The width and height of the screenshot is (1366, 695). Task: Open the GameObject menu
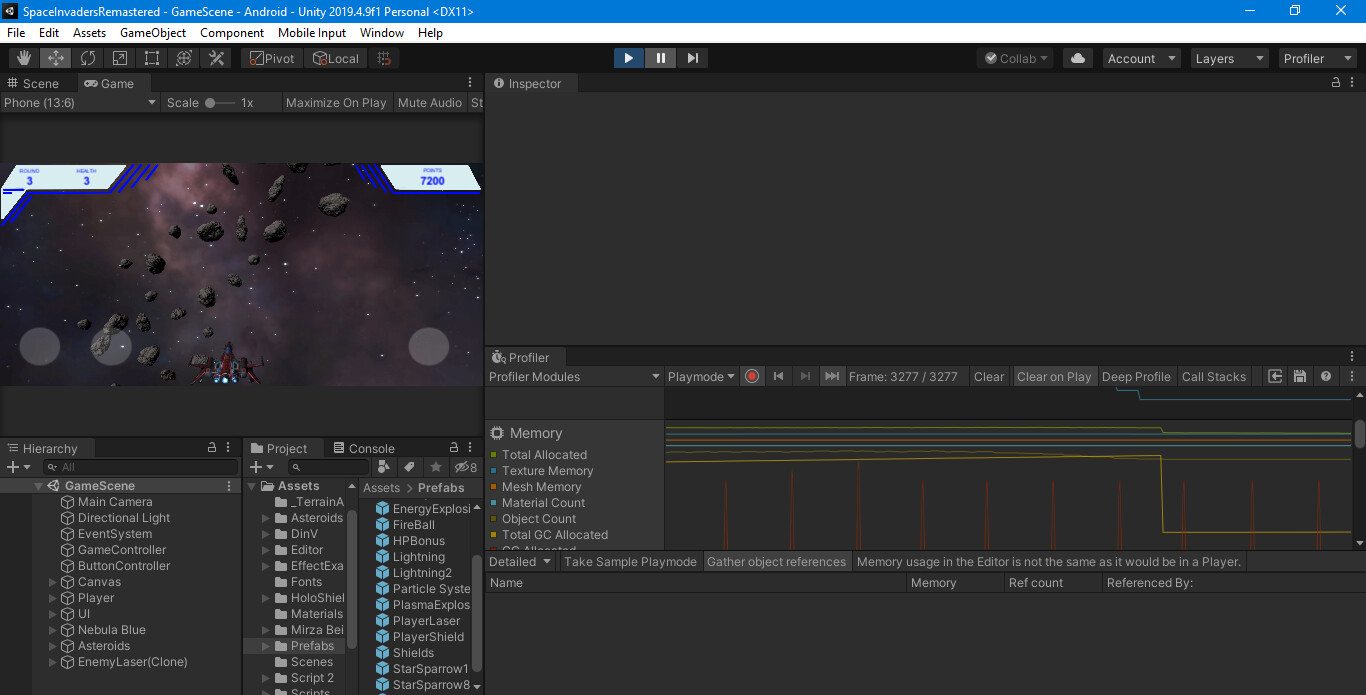[x=152, y=32]
